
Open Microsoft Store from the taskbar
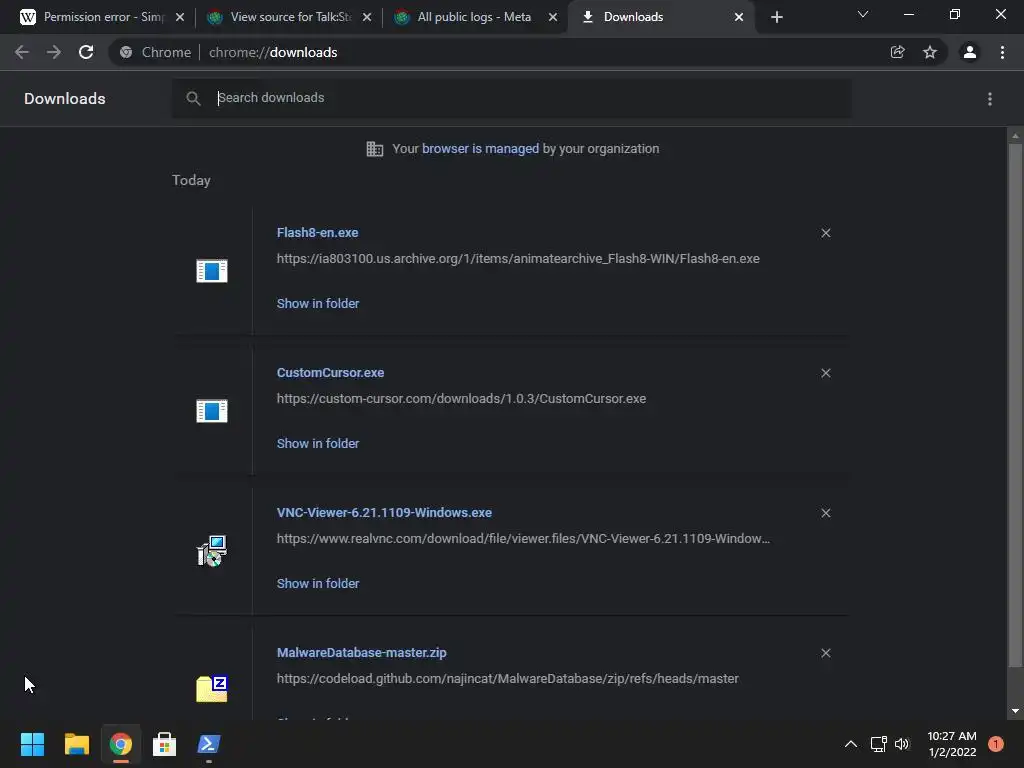(165, 744)
